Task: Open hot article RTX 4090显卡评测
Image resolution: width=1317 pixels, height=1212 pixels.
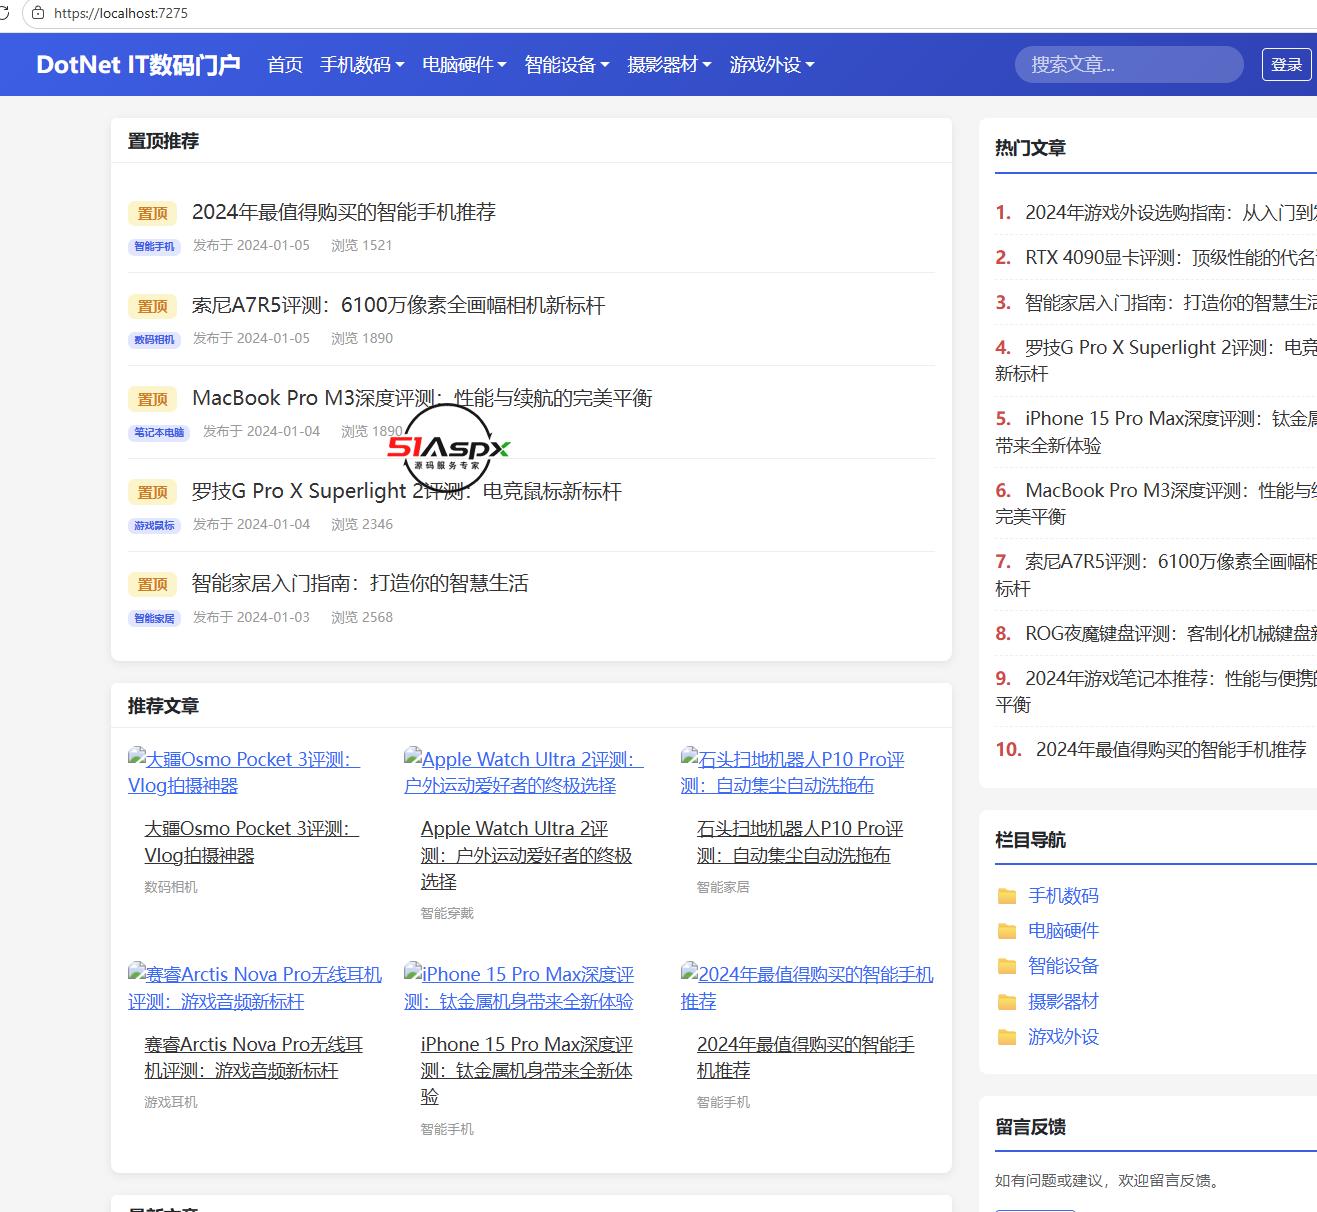Action: [1170, 257]
